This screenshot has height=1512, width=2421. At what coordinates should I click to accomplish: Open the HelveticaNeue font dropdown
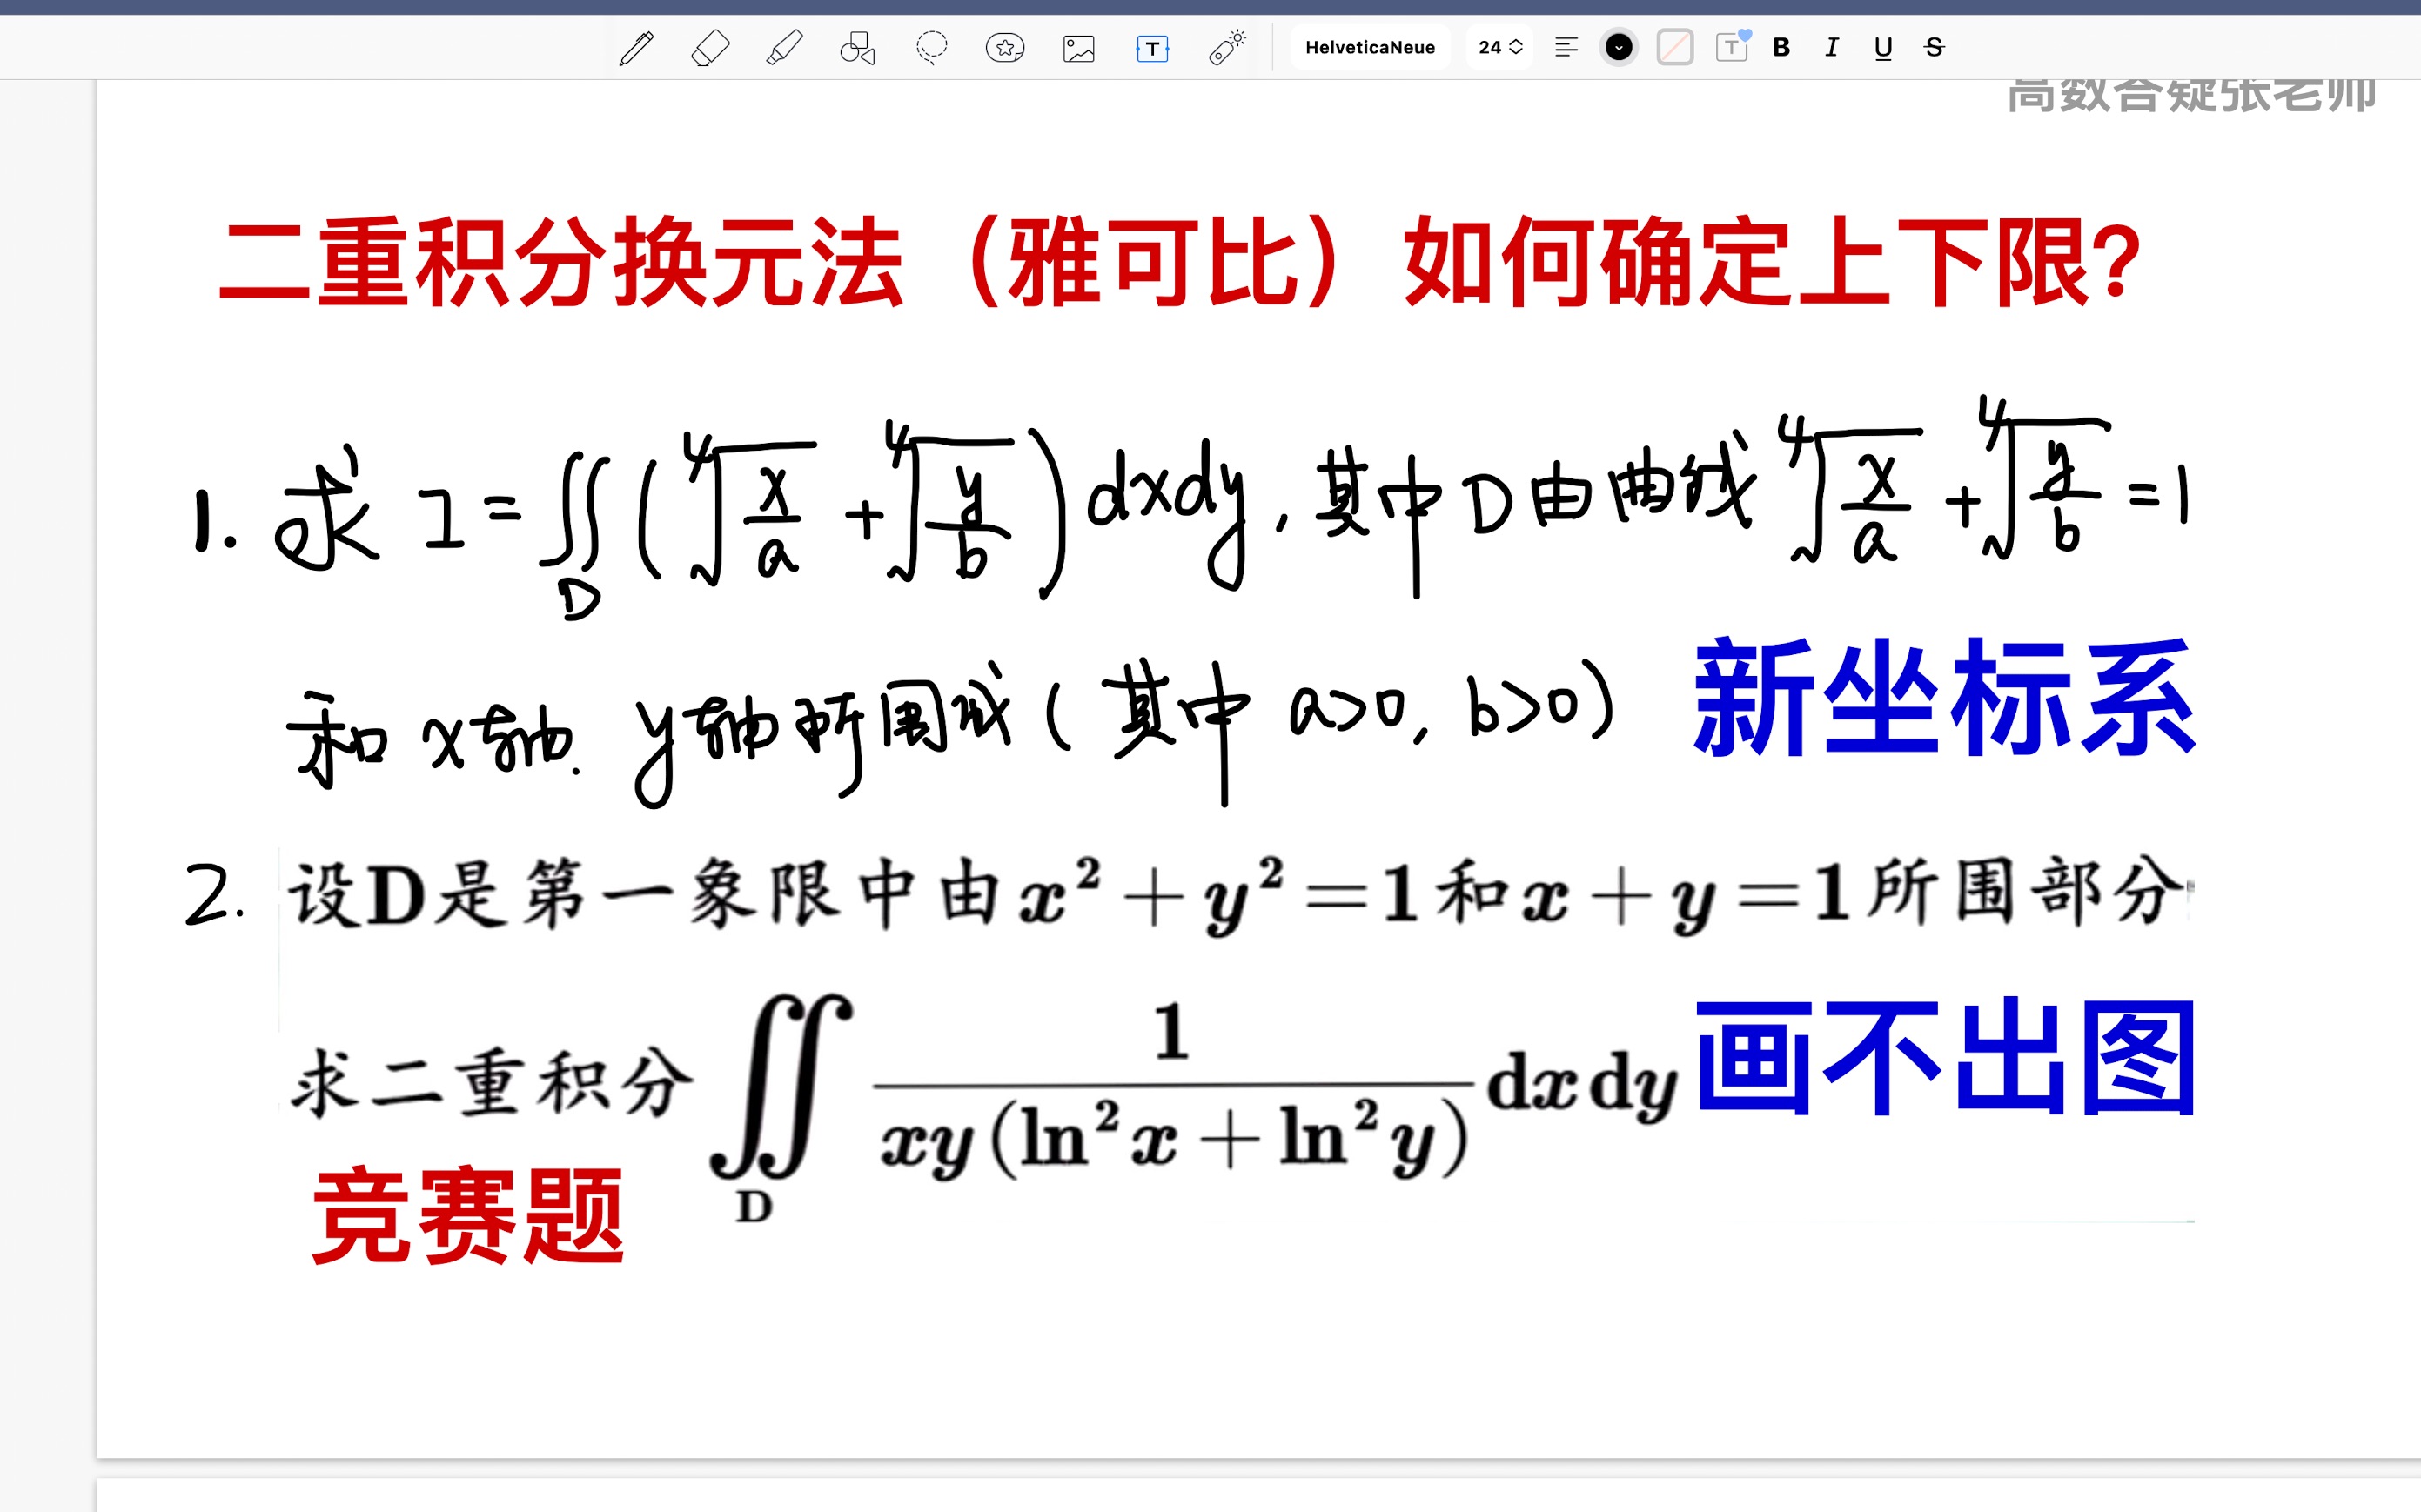pos(1369,47)
